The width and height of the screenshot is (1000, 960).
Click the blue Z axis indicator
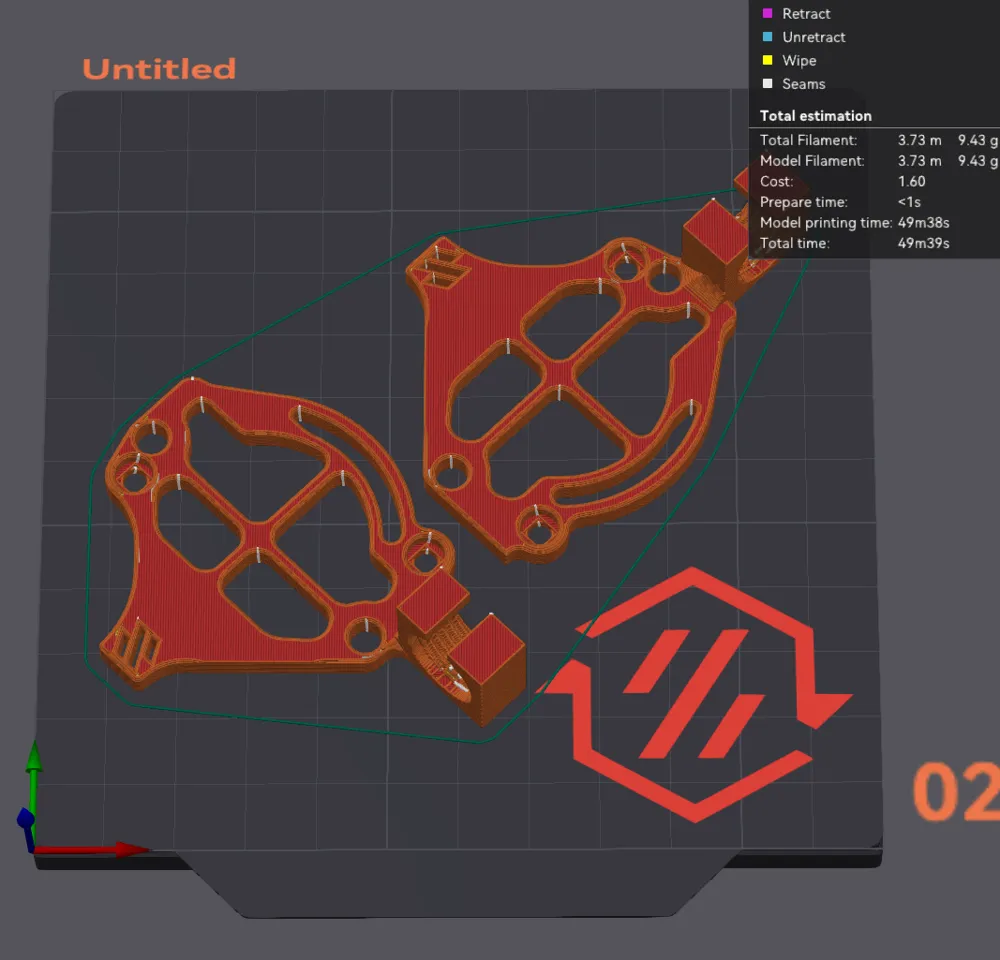click(x=26, y=818)
